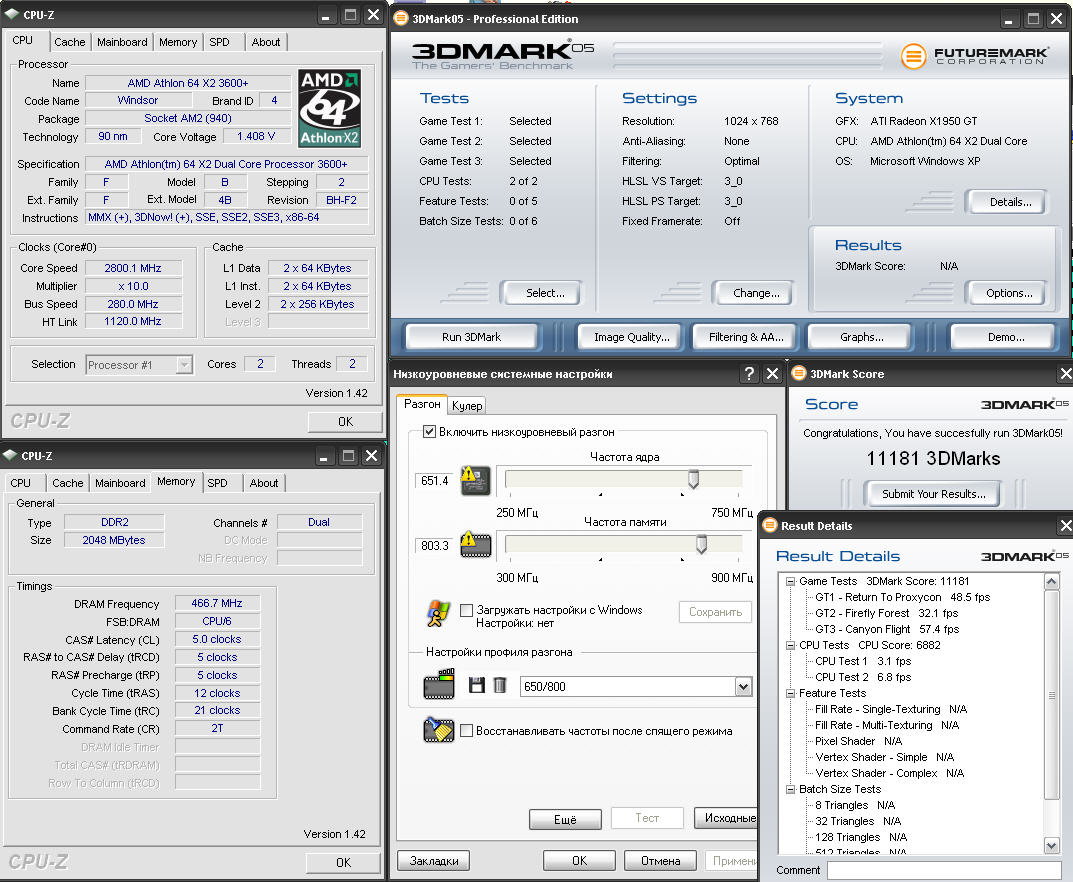The width and height of the screenshot is (1073, 882).
Task: Click the lower CPU-Z window title icon
Action: point(10,455)
